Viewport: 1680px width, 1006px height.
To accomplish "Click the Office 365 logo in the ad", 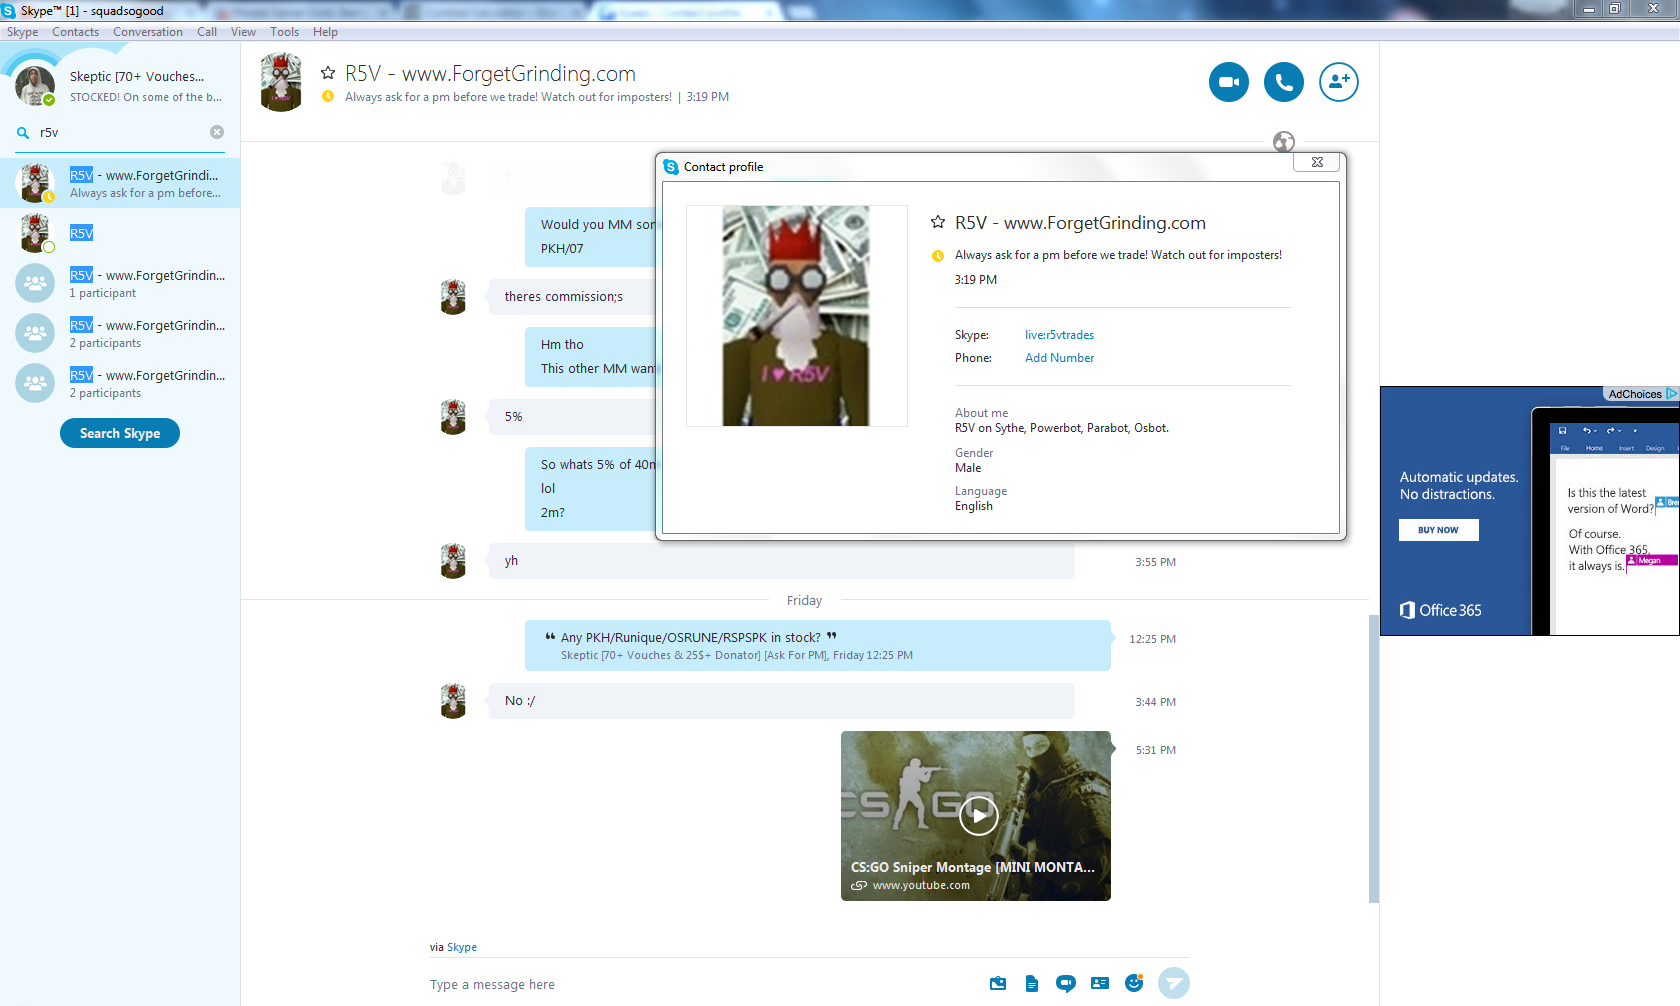I will coord(1440,610).
